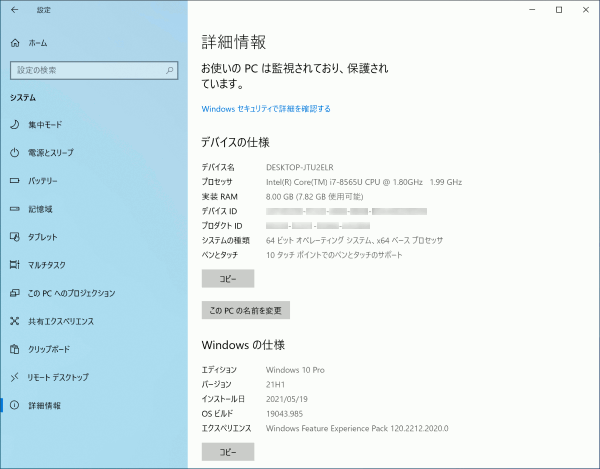The height and width of the screenshot is (469, 600).
Task: Open Focus Assist (集中モード) via its moon icon
Action: click(x=15, y=125)
